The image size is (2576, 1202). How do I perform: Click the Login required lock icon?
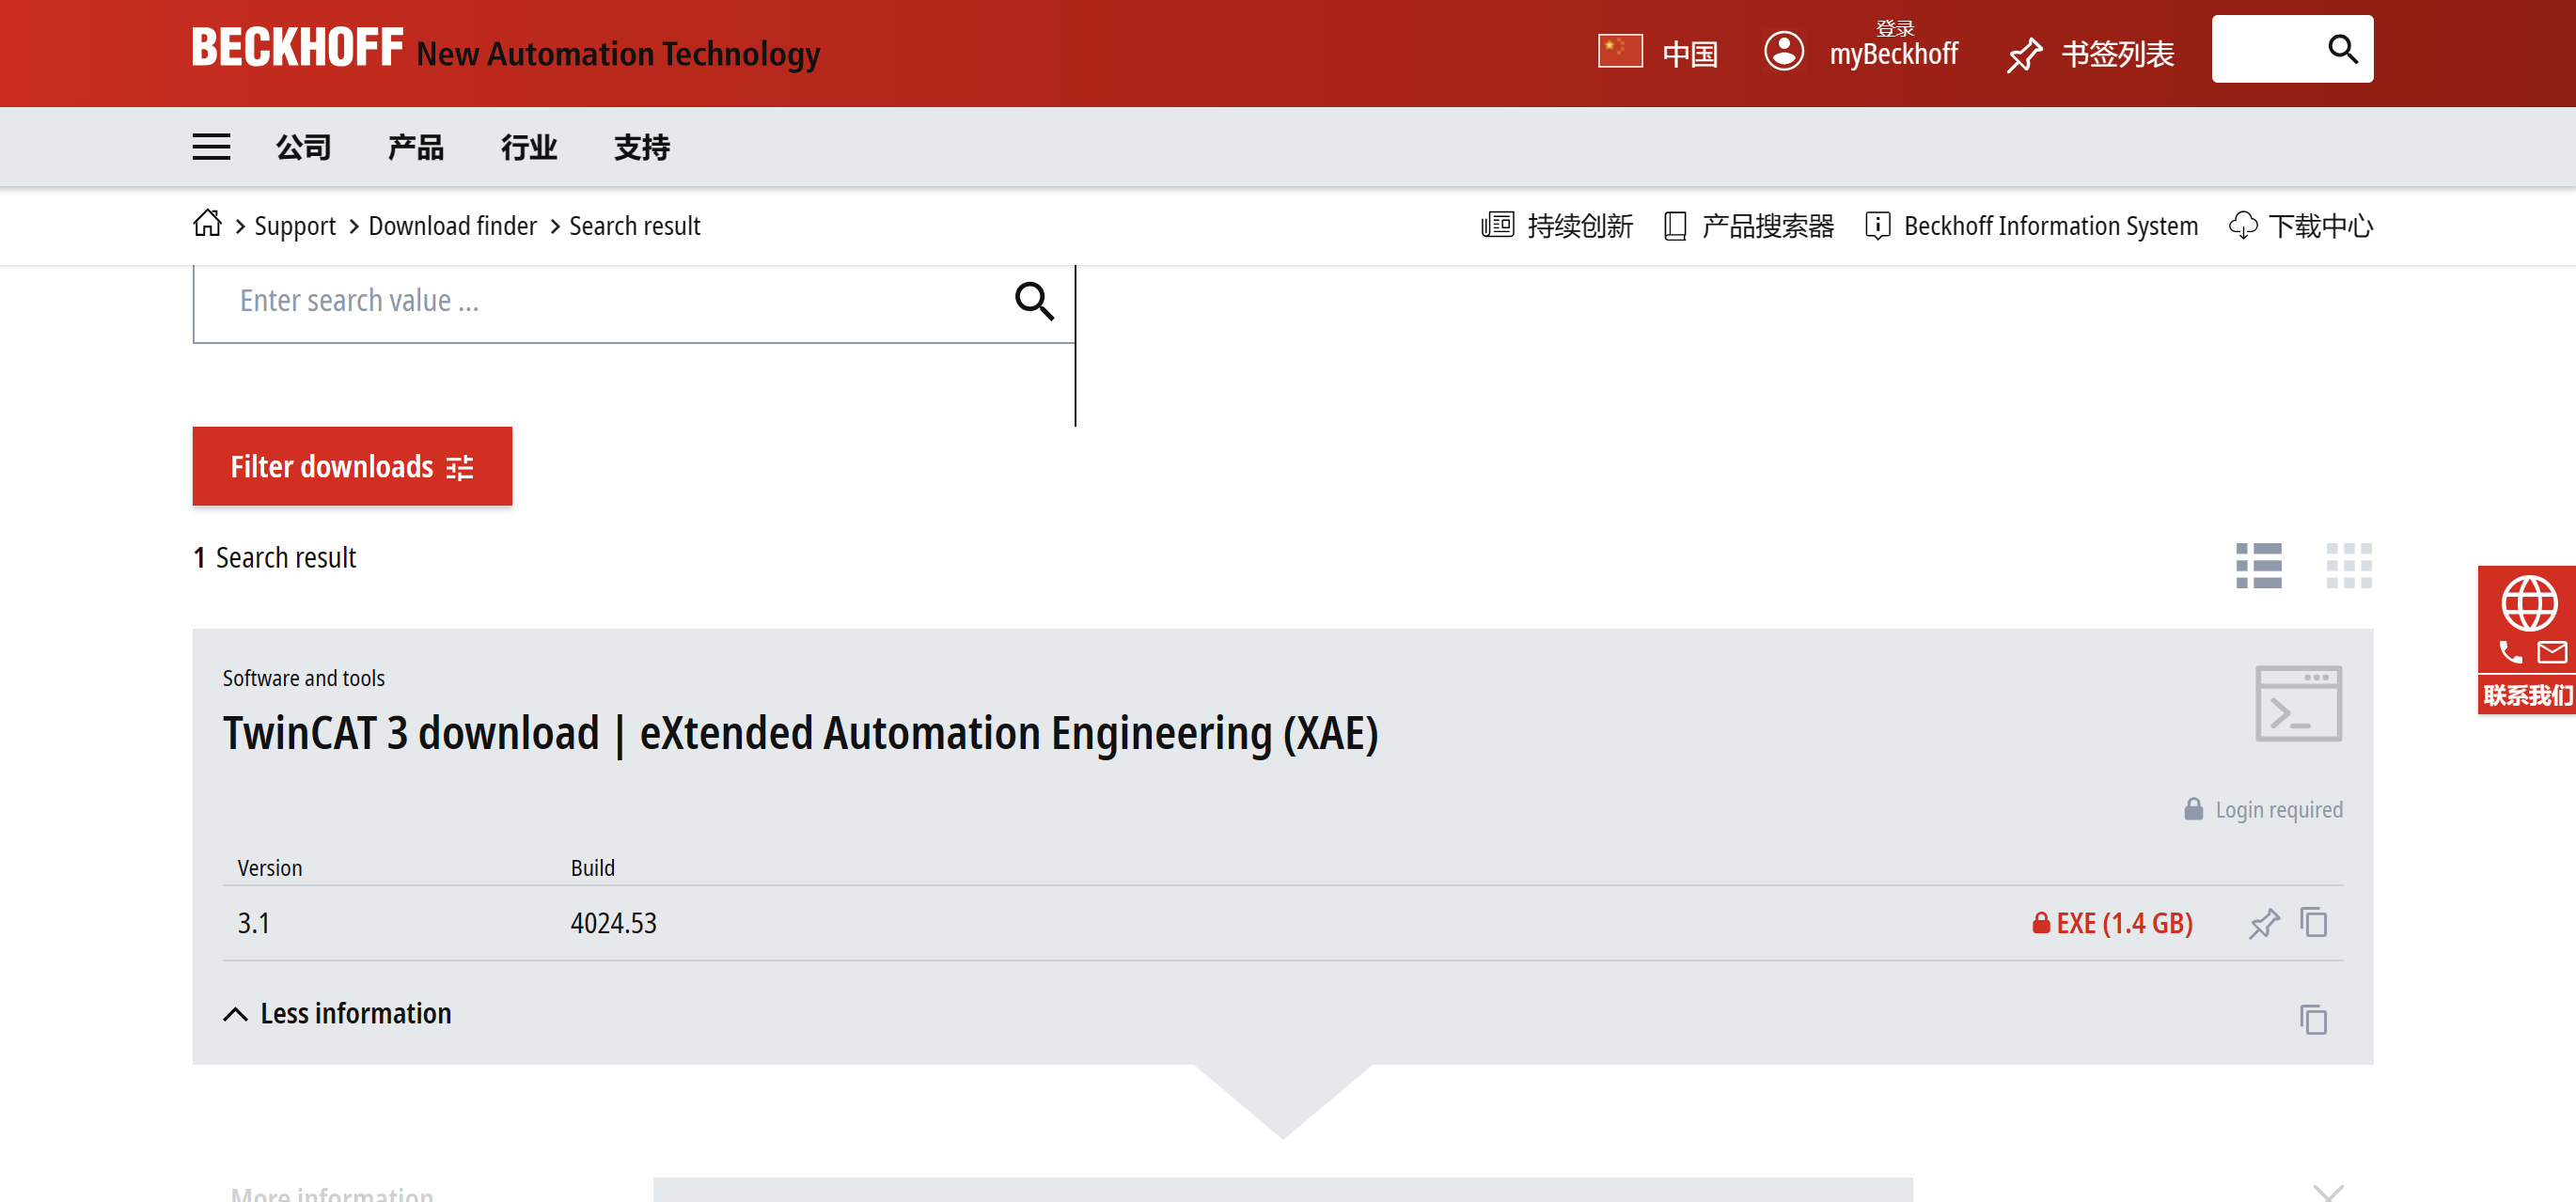coord(2193,808)
